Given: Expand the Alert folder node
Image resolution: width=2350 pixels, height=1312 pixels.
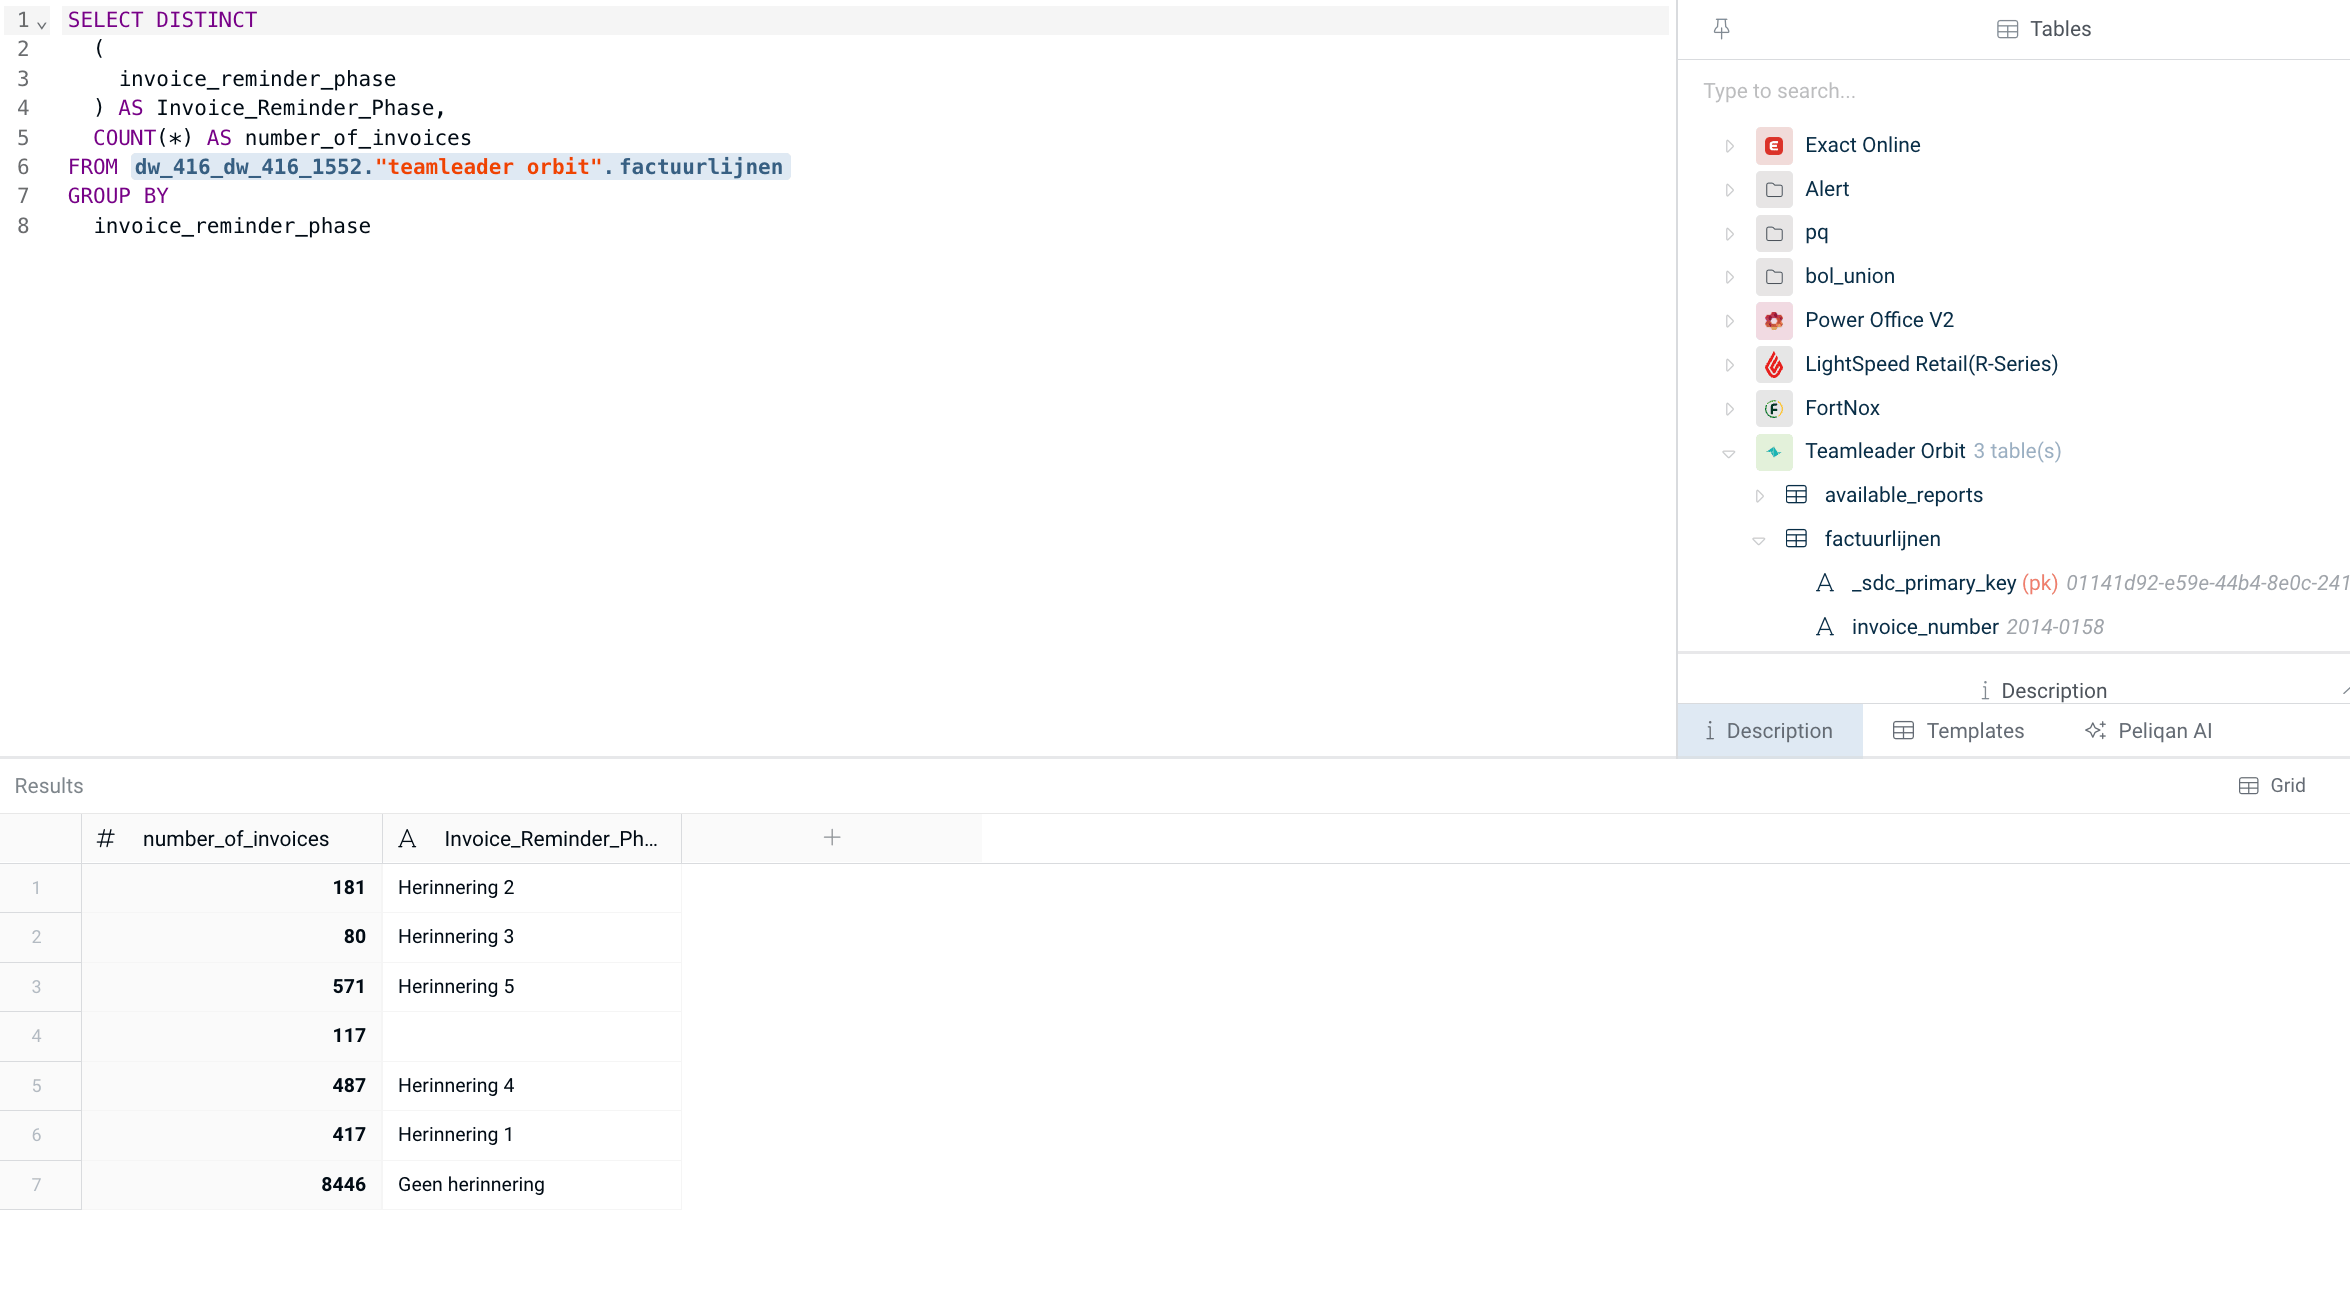Looking at the screenshot, I should pyautogui.click(x=1729, y=190).
